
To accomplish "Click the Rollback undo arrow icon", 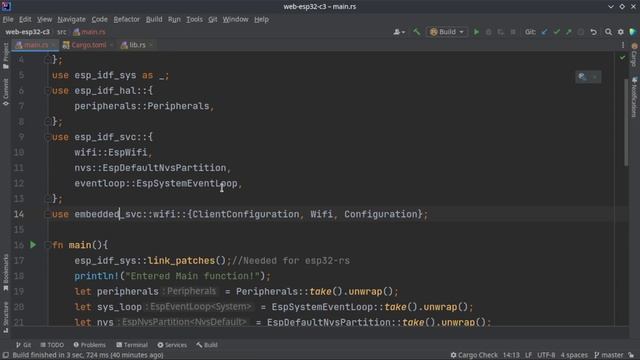I will pos(593,32).
